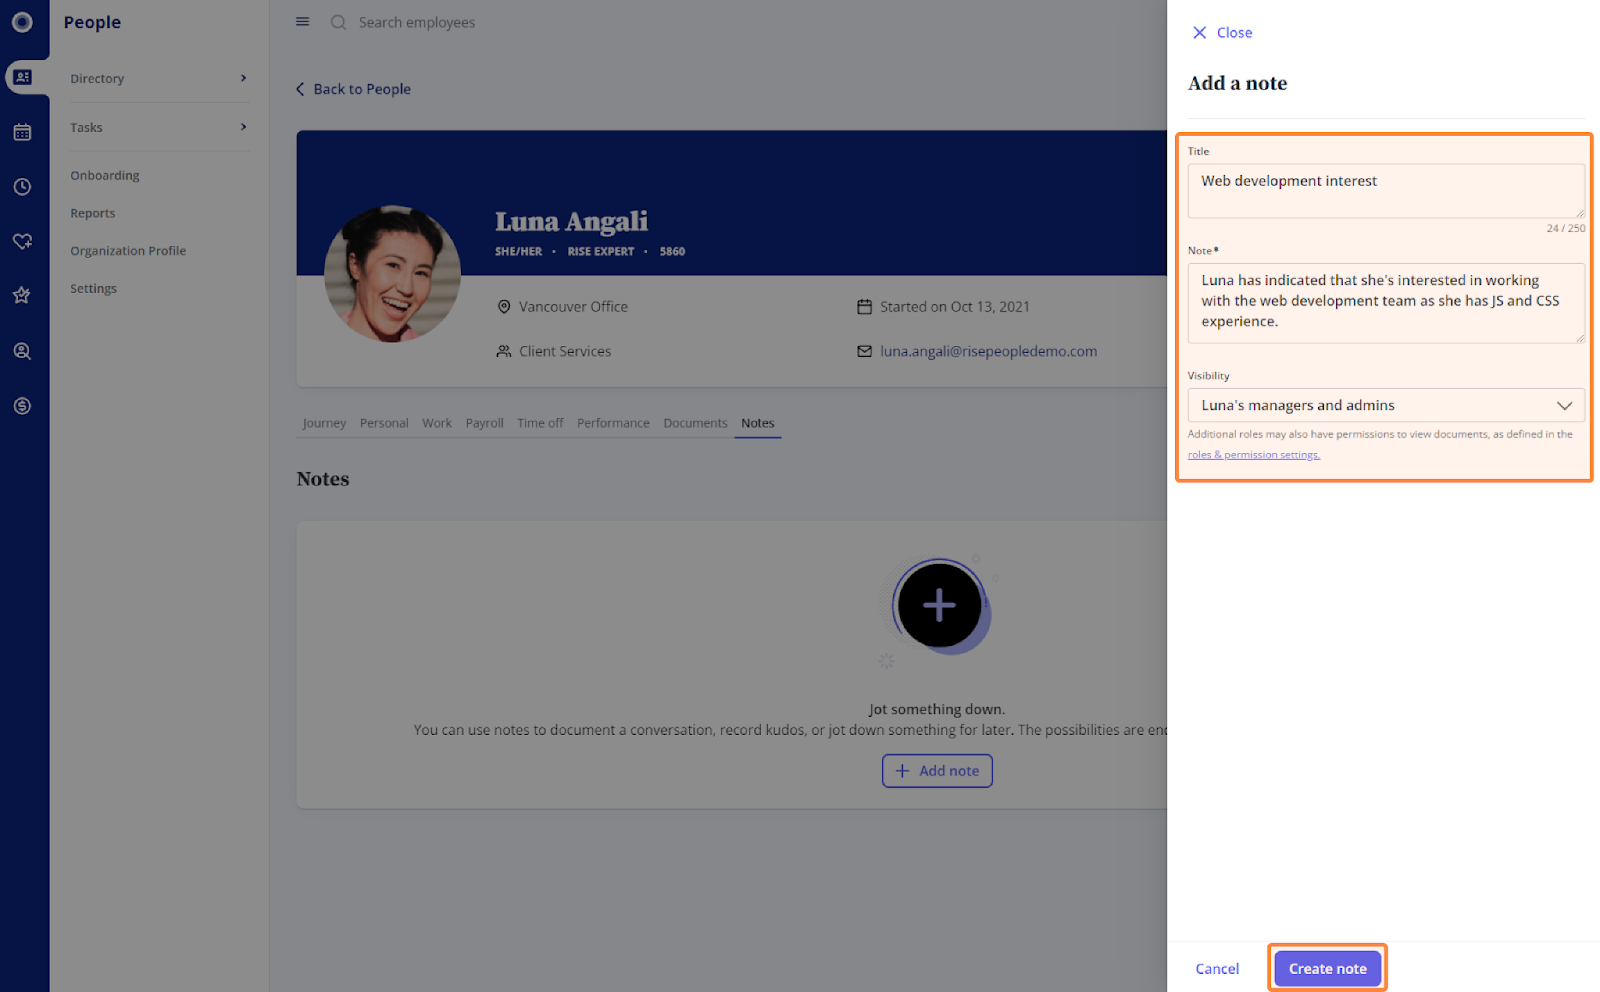Image resolution: width=1600 pixels, height=992 pixels.
Task: Click the Search employees field
Action: [x=417, y=22]
